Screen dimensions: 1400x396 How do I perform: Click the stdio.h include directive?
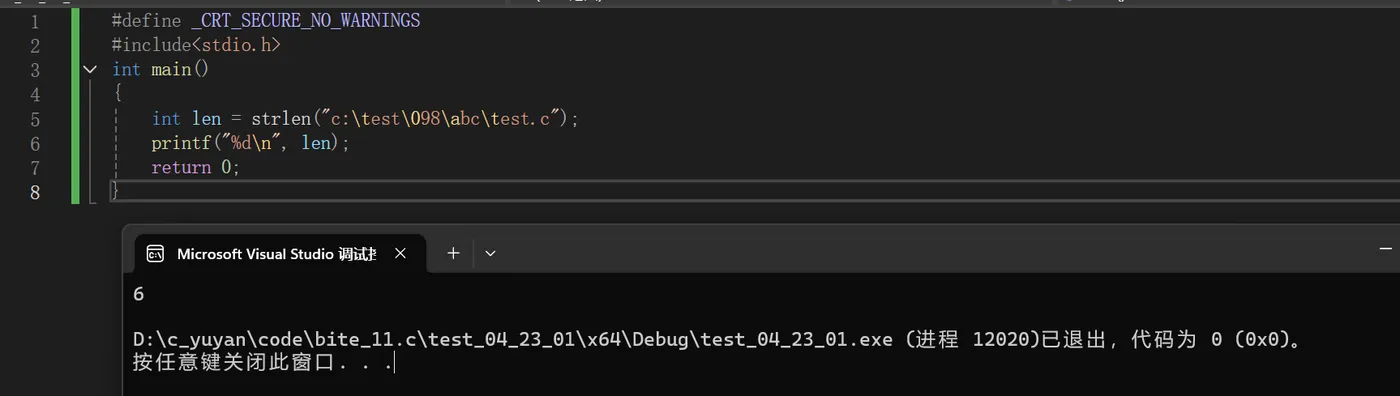(196, 45)
